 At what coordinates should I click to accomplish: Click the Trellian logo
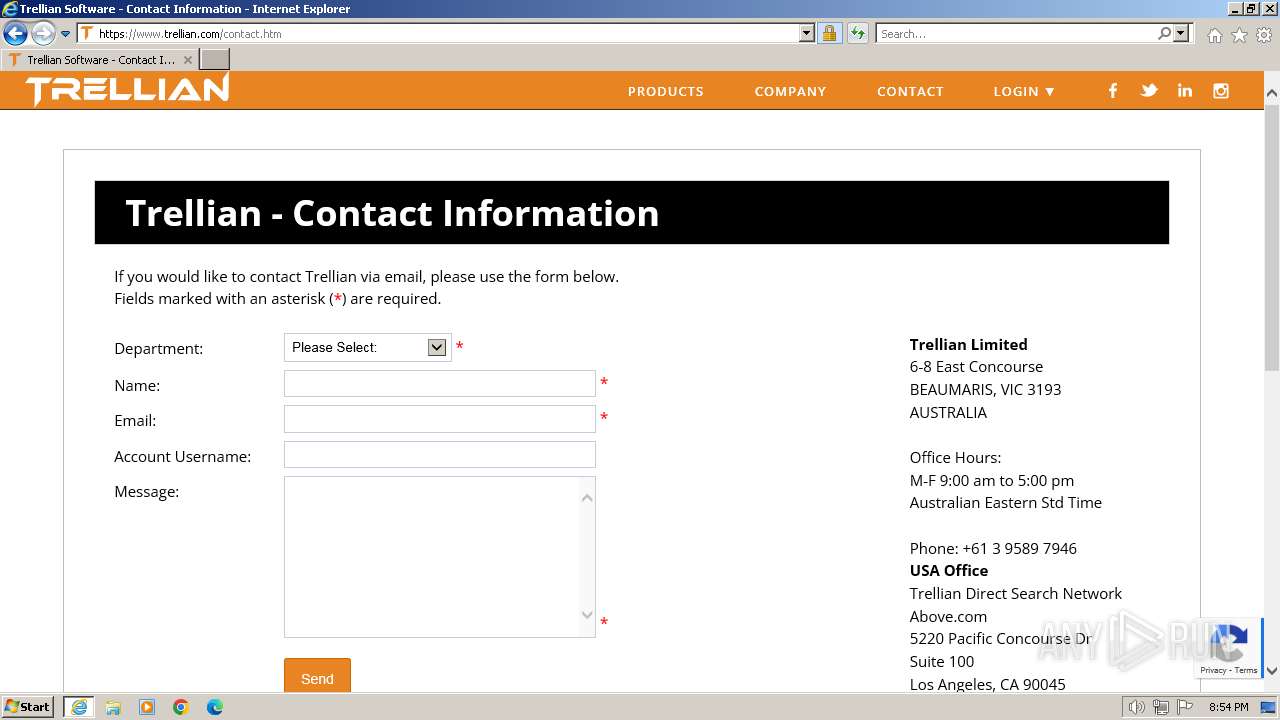pyautogui.click(x=128, y=89)
